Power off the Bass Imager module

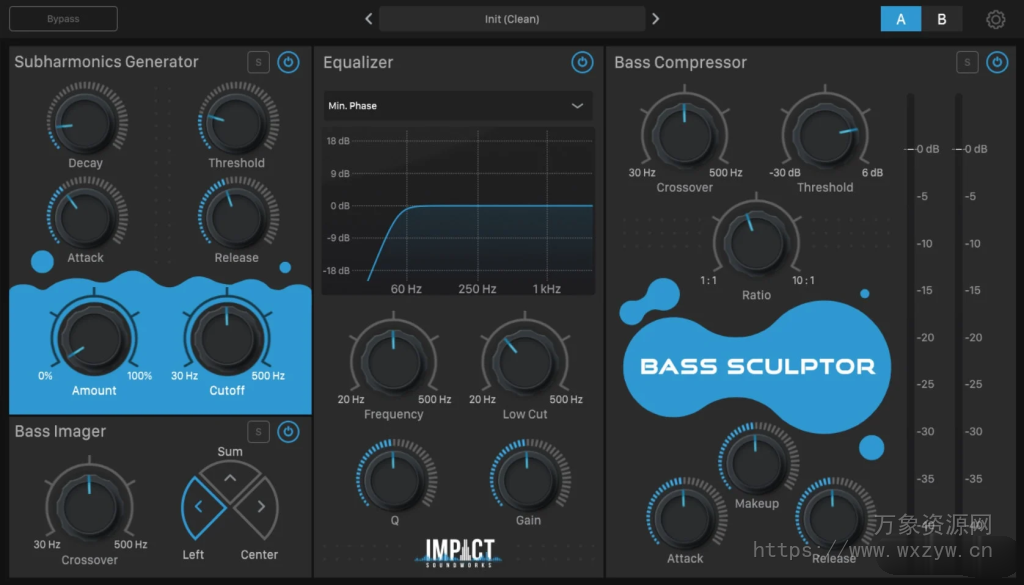(x=288, y=431)
